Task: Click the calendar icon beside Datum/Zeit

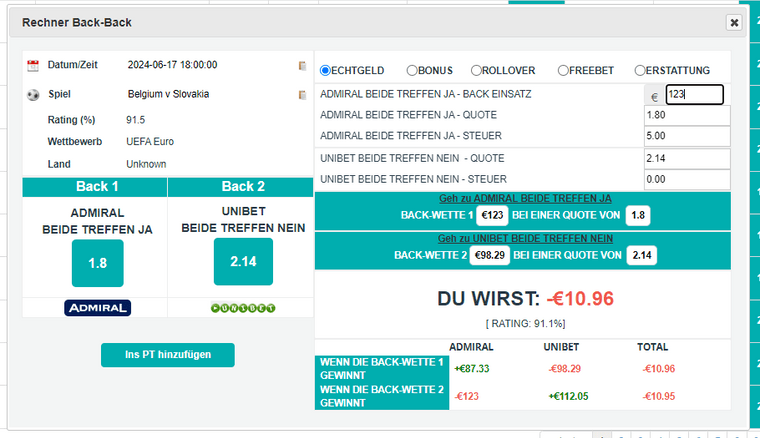Action: pyautogui.click(x=33, y=65)
